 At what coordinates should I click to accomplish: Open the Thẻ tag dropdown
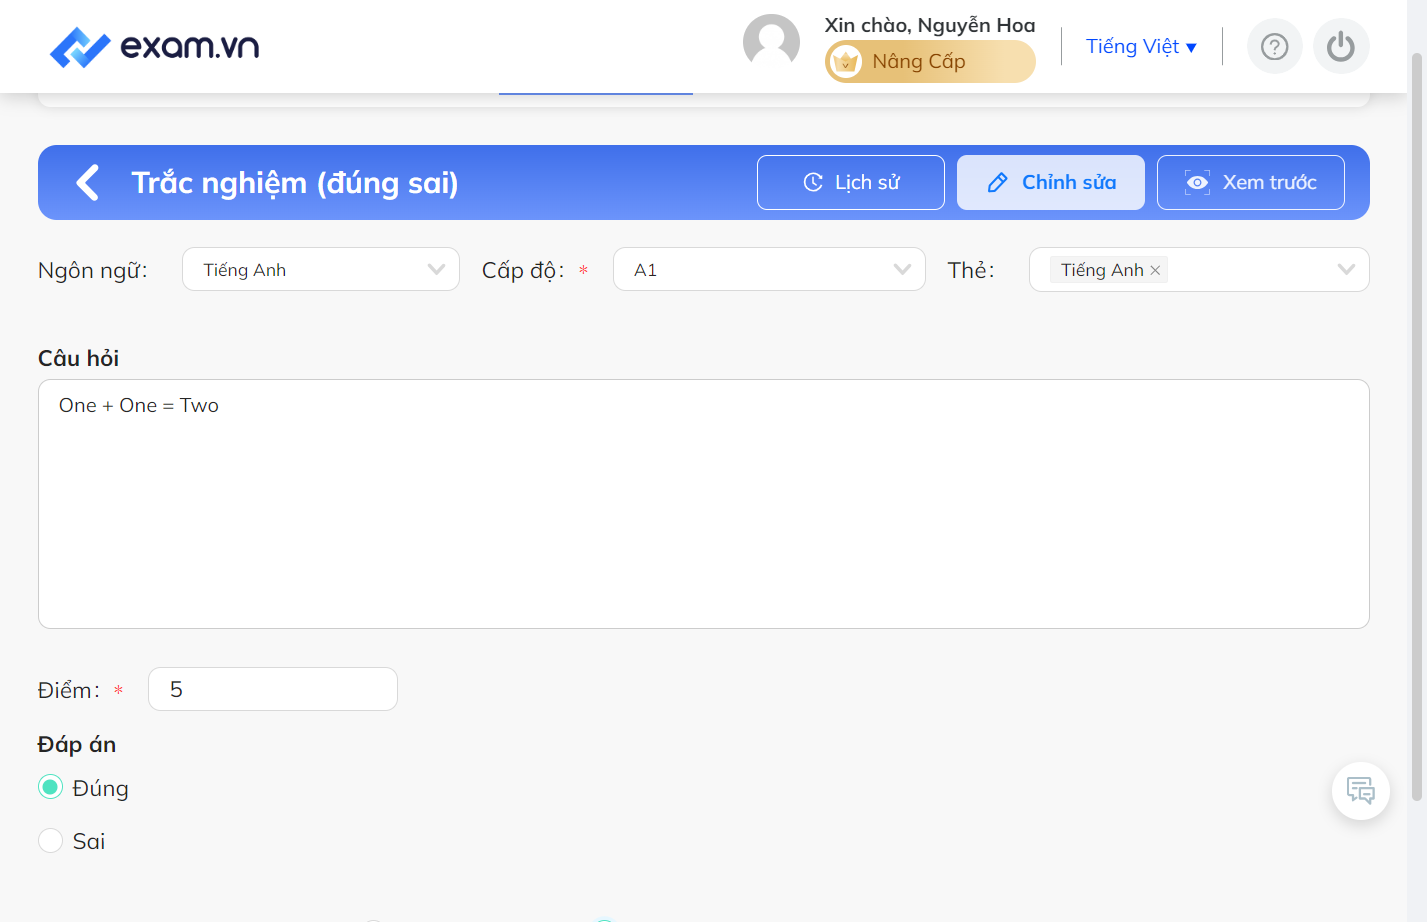click(x=1199, y=270)
